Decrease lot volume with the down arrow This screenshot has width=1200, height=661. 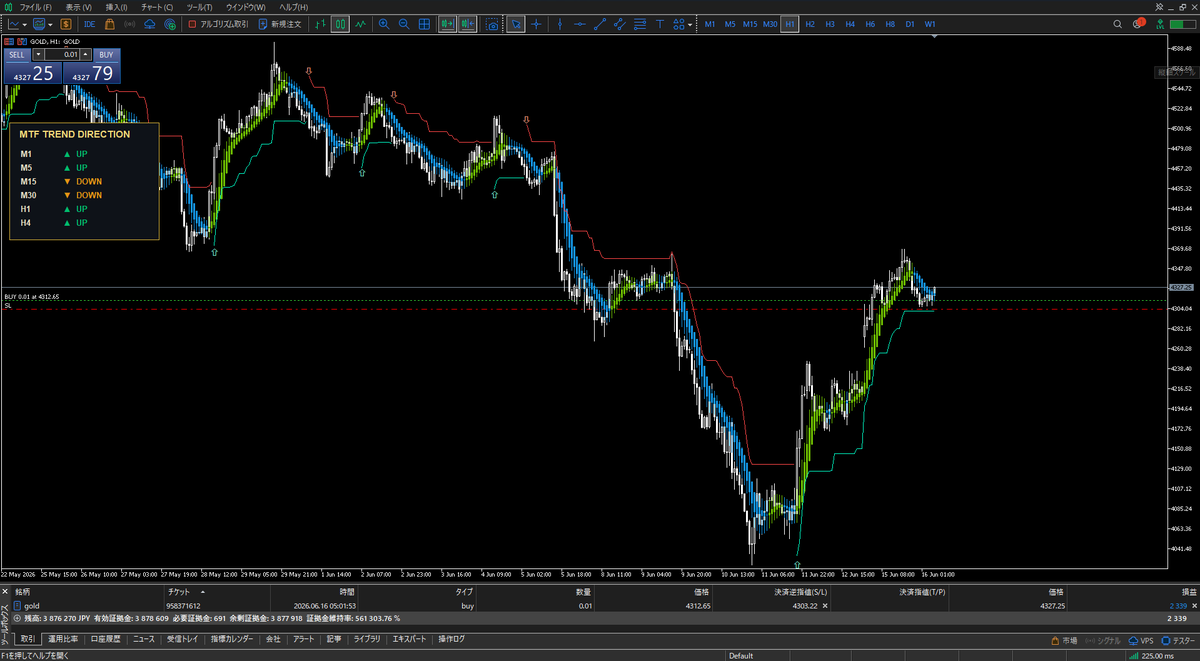pyautogui.click(x=38, y=54)
